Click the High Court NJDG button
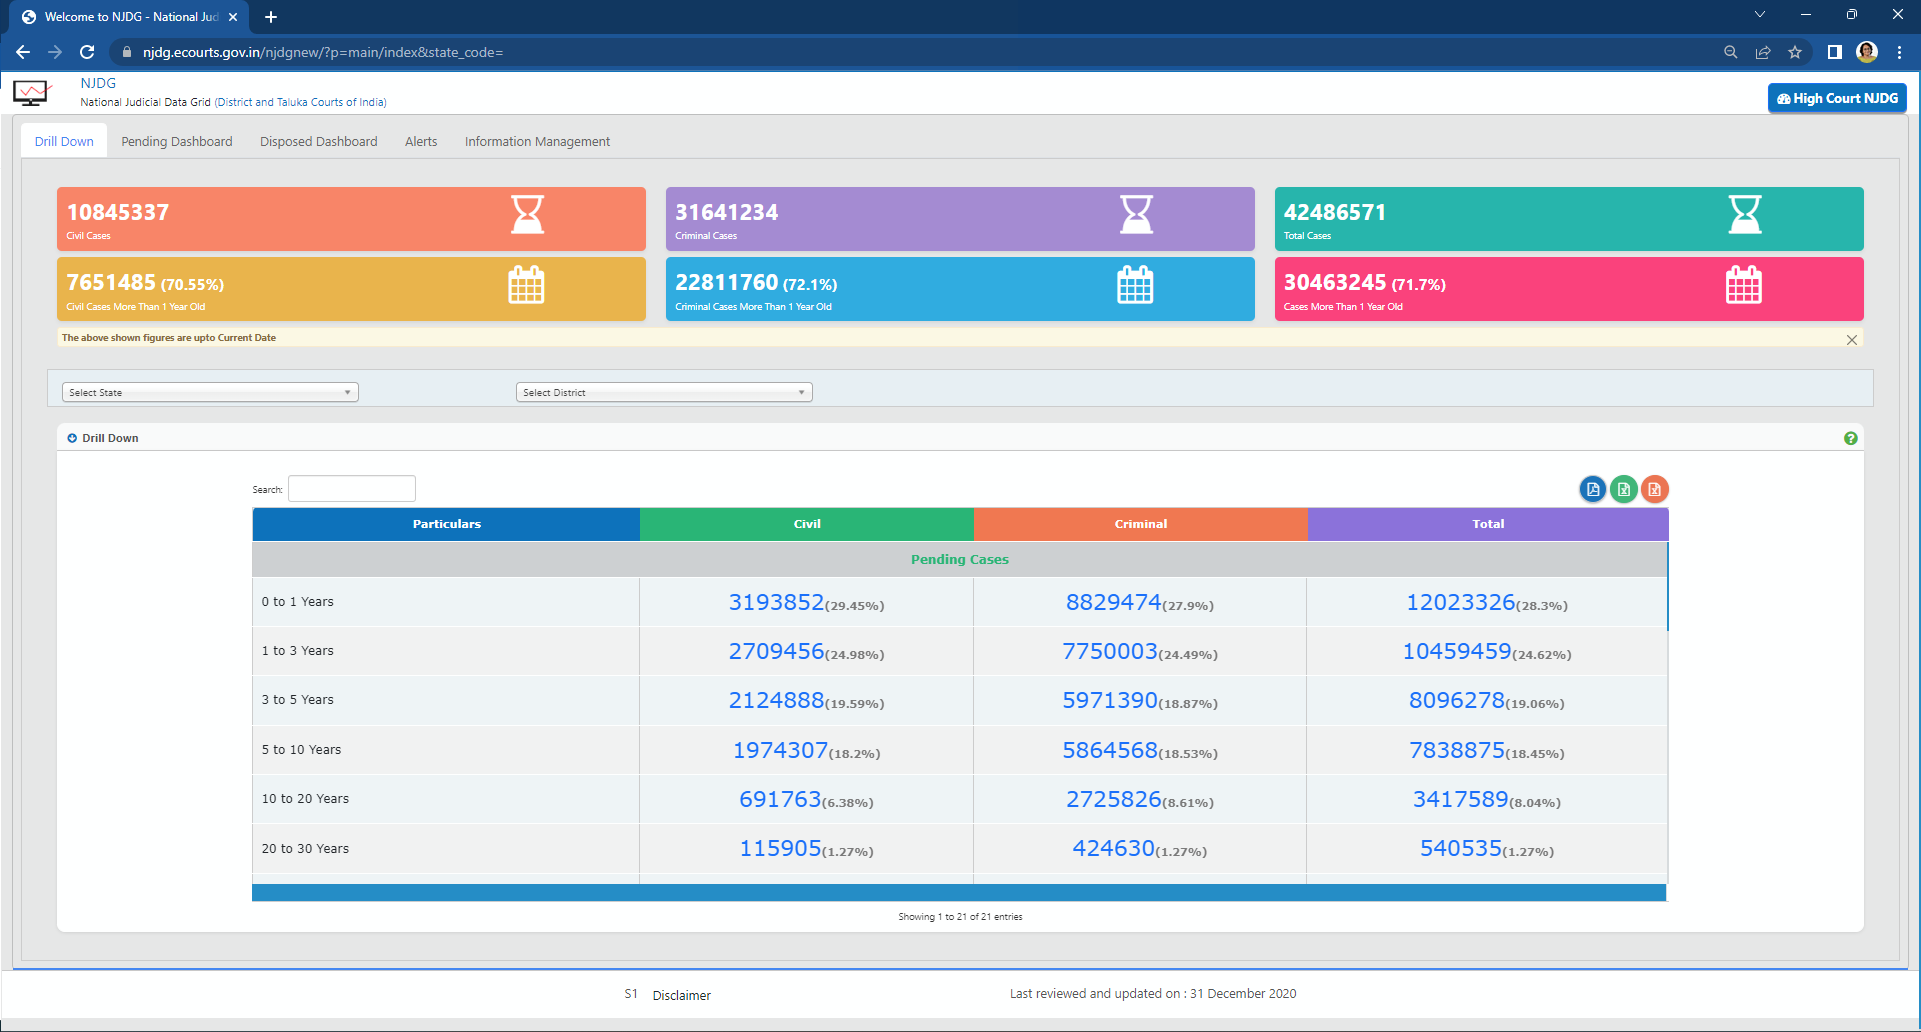Image resolution: width=1921 pixels, height=1032 pixels. [x=1837, y=98]
